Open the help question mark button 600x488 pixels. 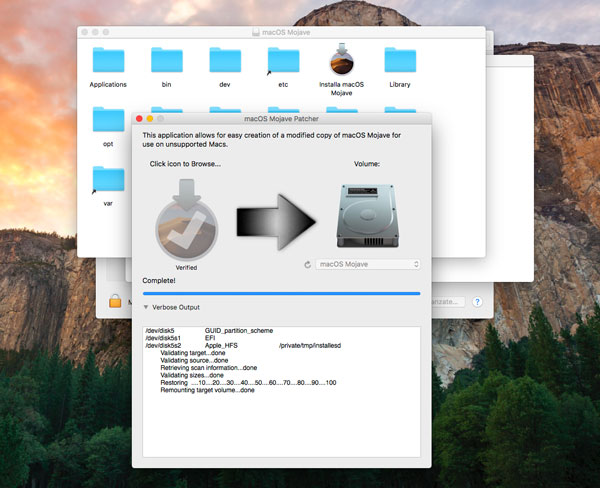pos(477,302)
